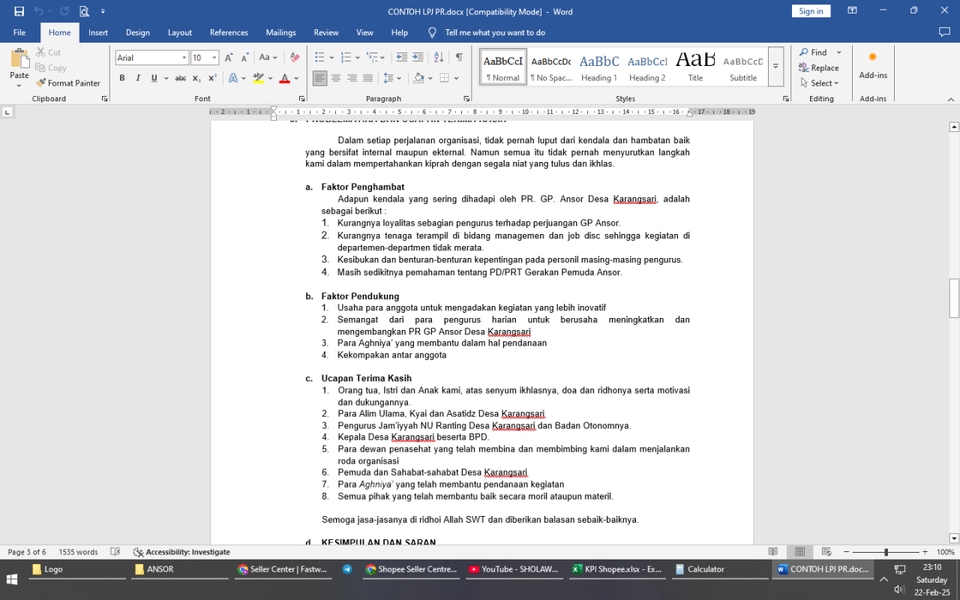Clear all formatting icon
This screenshot has height=600, width=960.
294,58
